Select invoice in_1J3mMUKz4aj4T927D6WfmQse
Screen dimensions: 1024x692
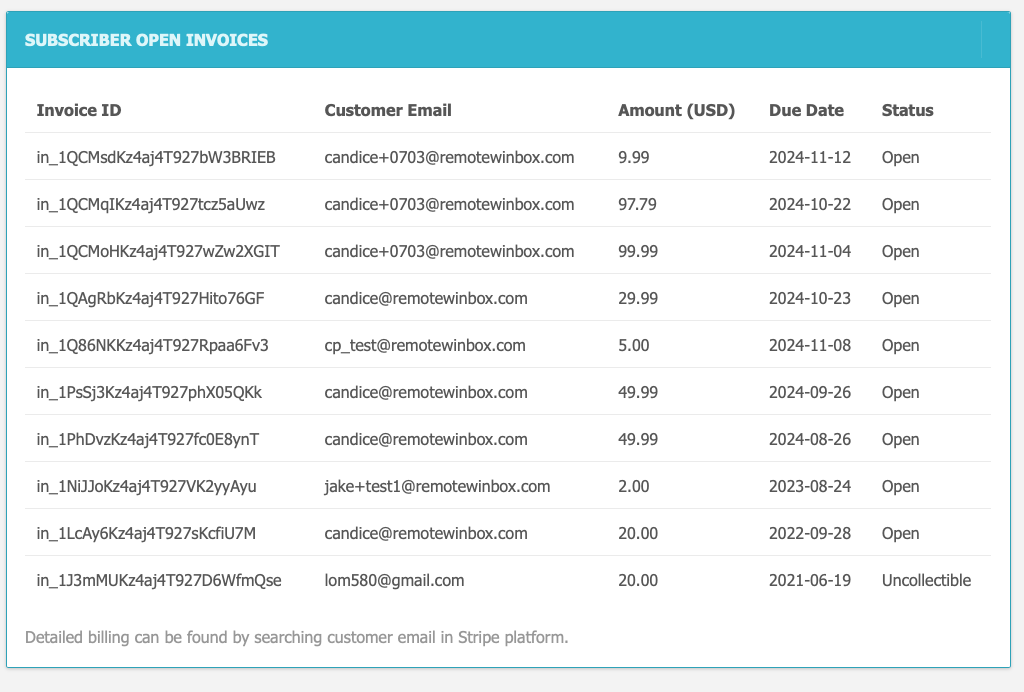[153, 580]
